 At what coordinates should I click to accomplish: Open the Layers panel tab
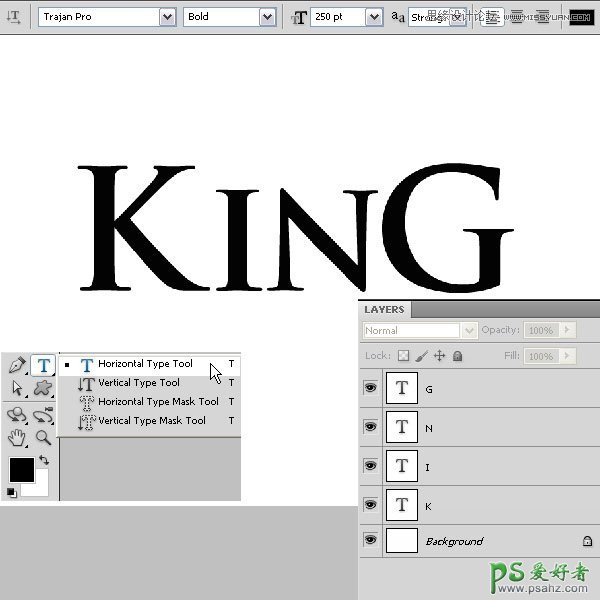point(384,310)
